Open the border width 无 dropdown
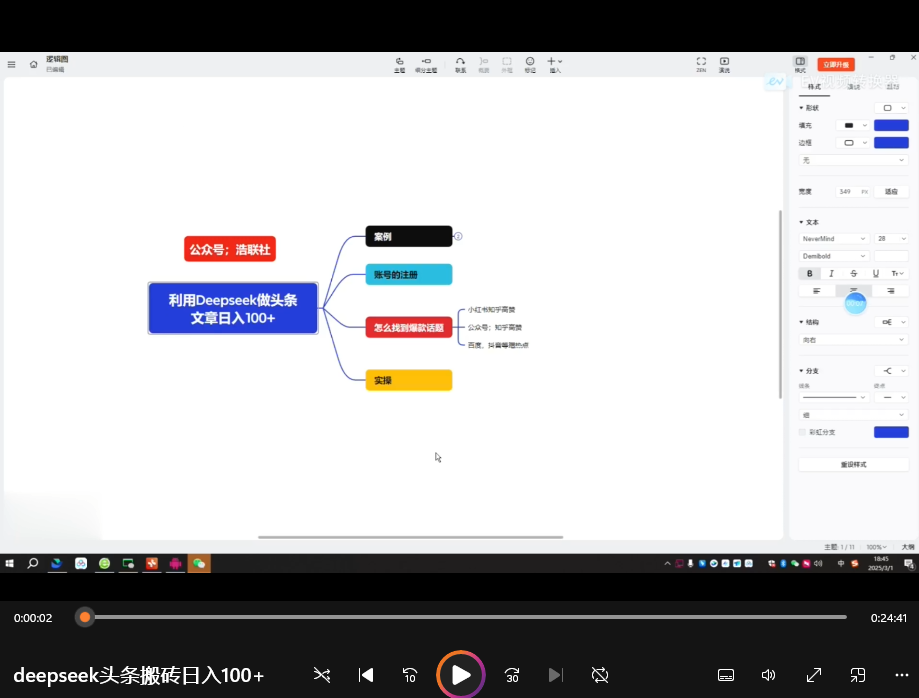The height and width of the screenshot is (698, 919). [x=853, y=160]
